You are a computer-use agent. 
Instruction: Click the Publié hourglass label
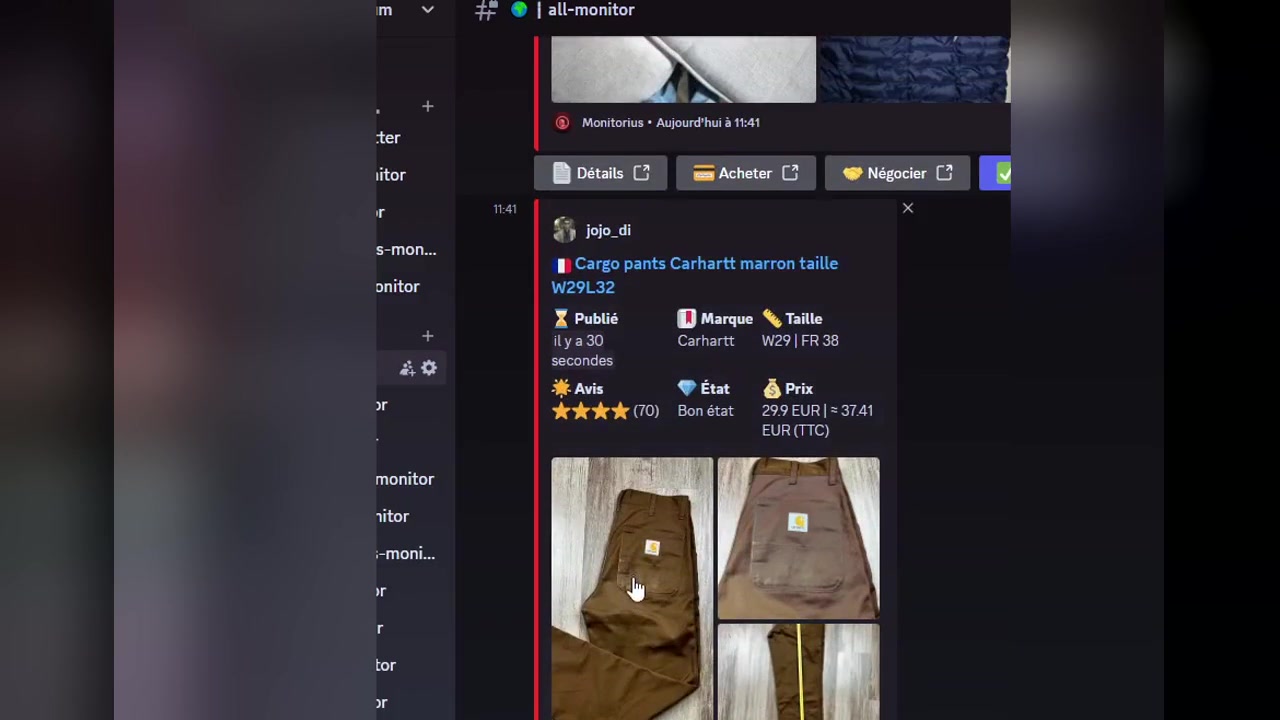[x=585, y=319]
